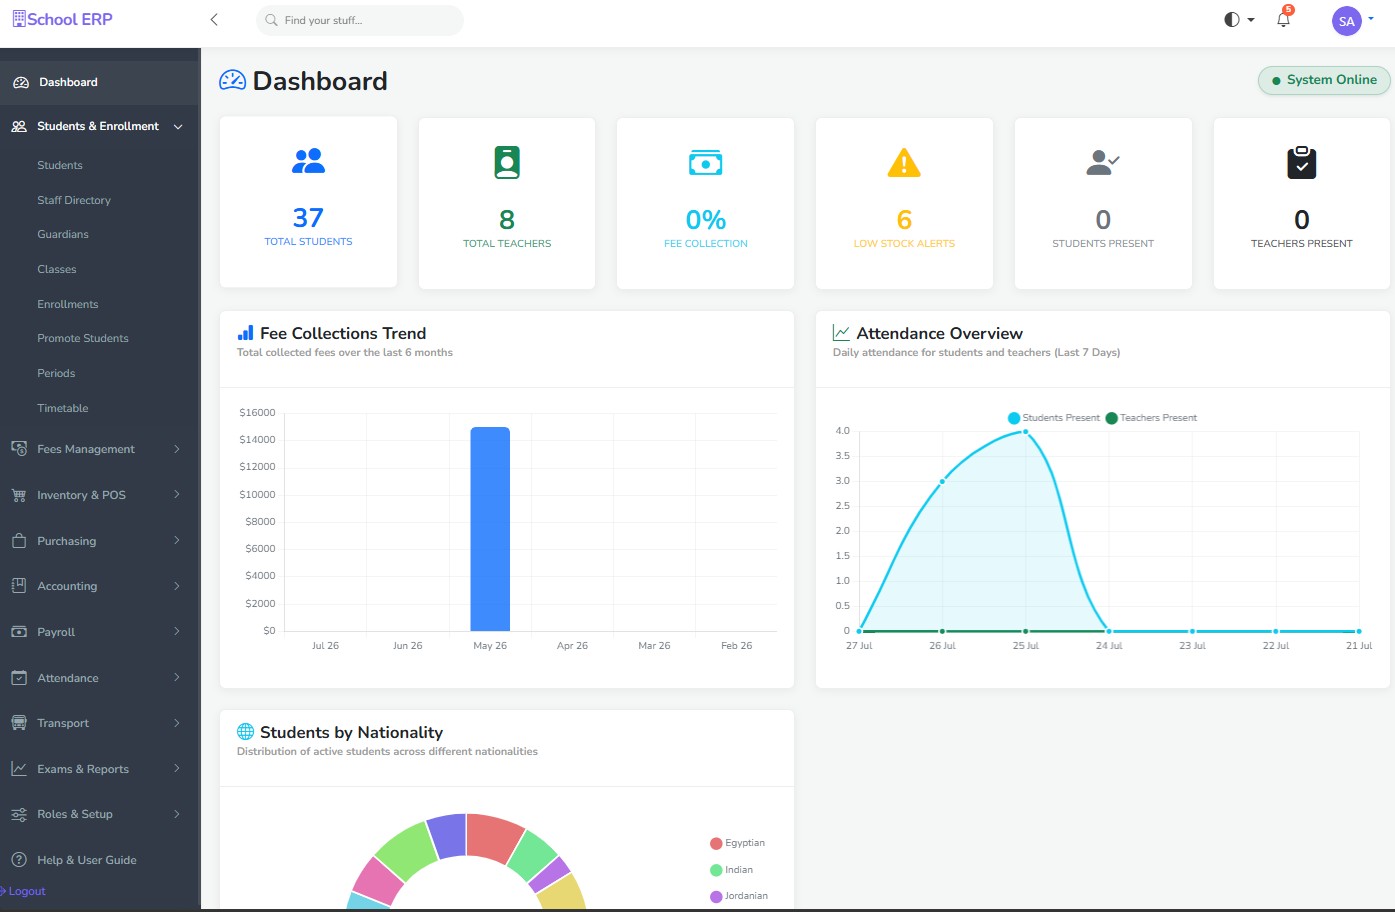Expand Attendance chevron
The height and width of the screenshot is (912, 1395).
177,678
